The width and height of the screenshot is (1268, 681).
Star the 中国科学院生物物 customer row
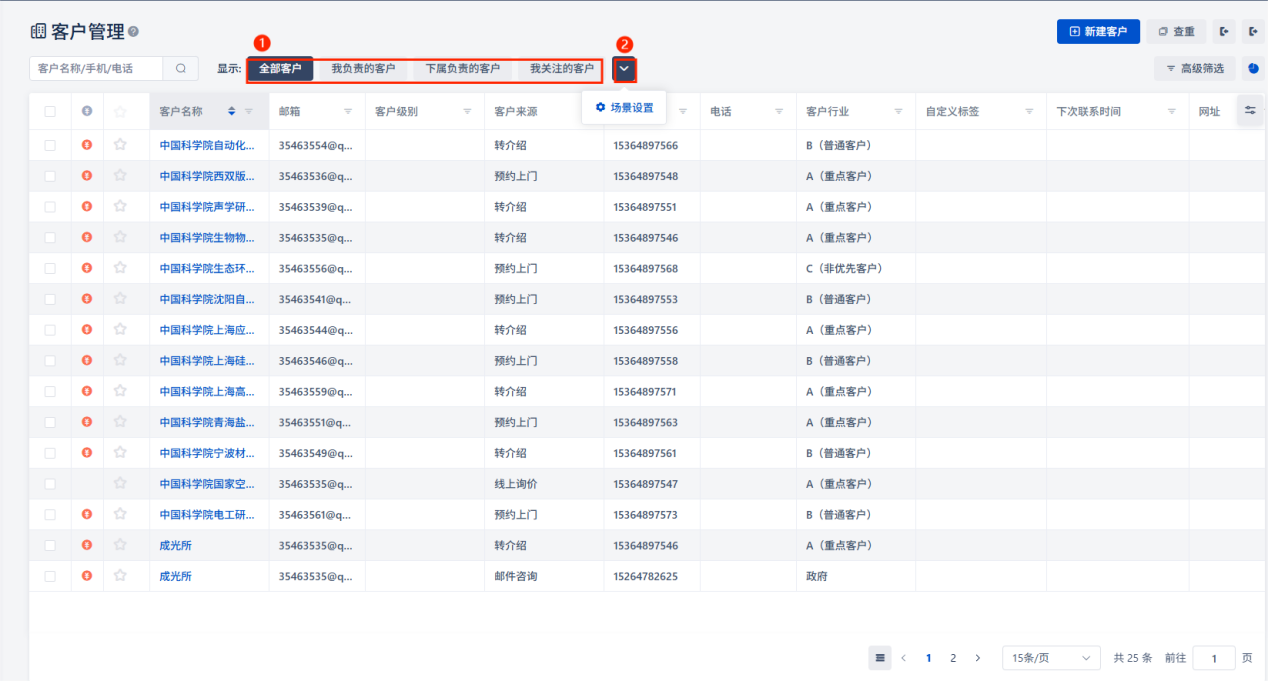120,238
